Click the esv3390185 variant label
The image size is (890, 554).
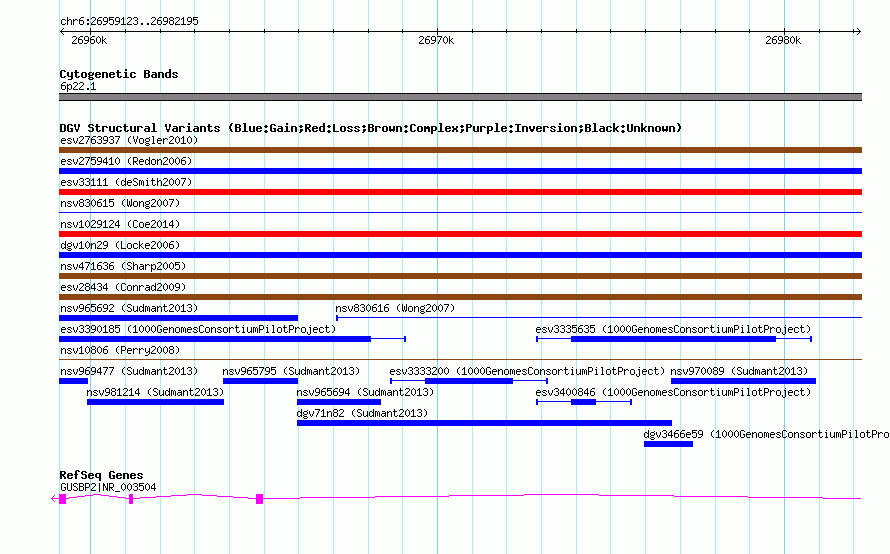pos(198,329)
